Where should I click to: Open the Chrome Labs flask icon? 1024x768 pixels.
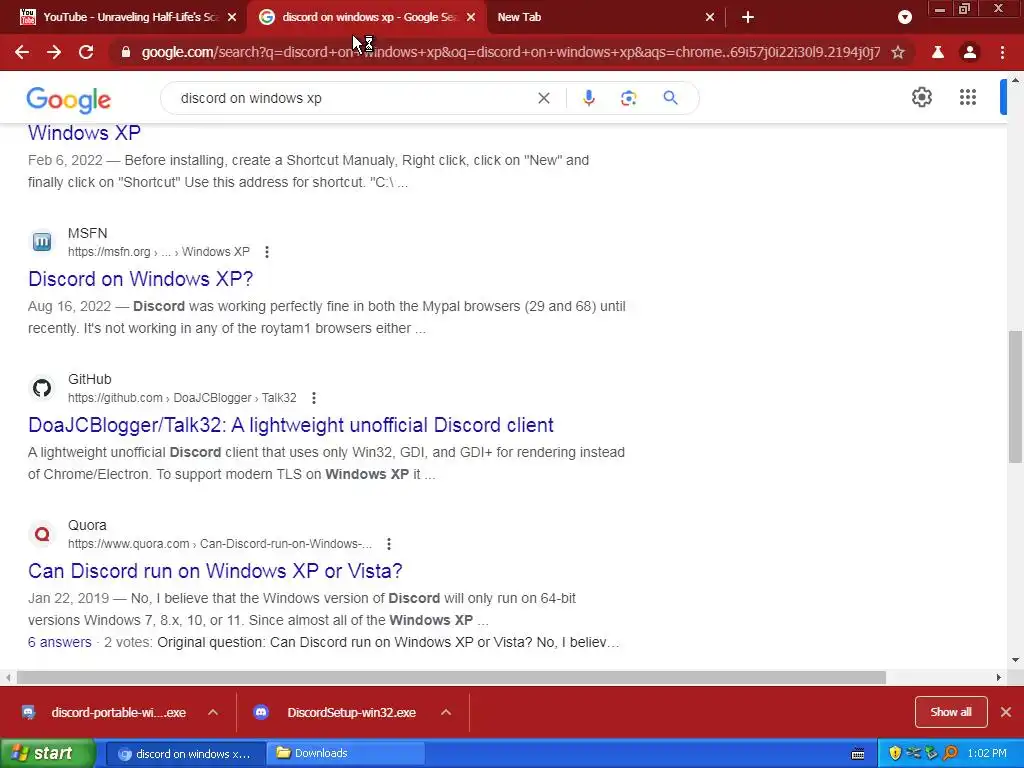click(x=938, y=52)
